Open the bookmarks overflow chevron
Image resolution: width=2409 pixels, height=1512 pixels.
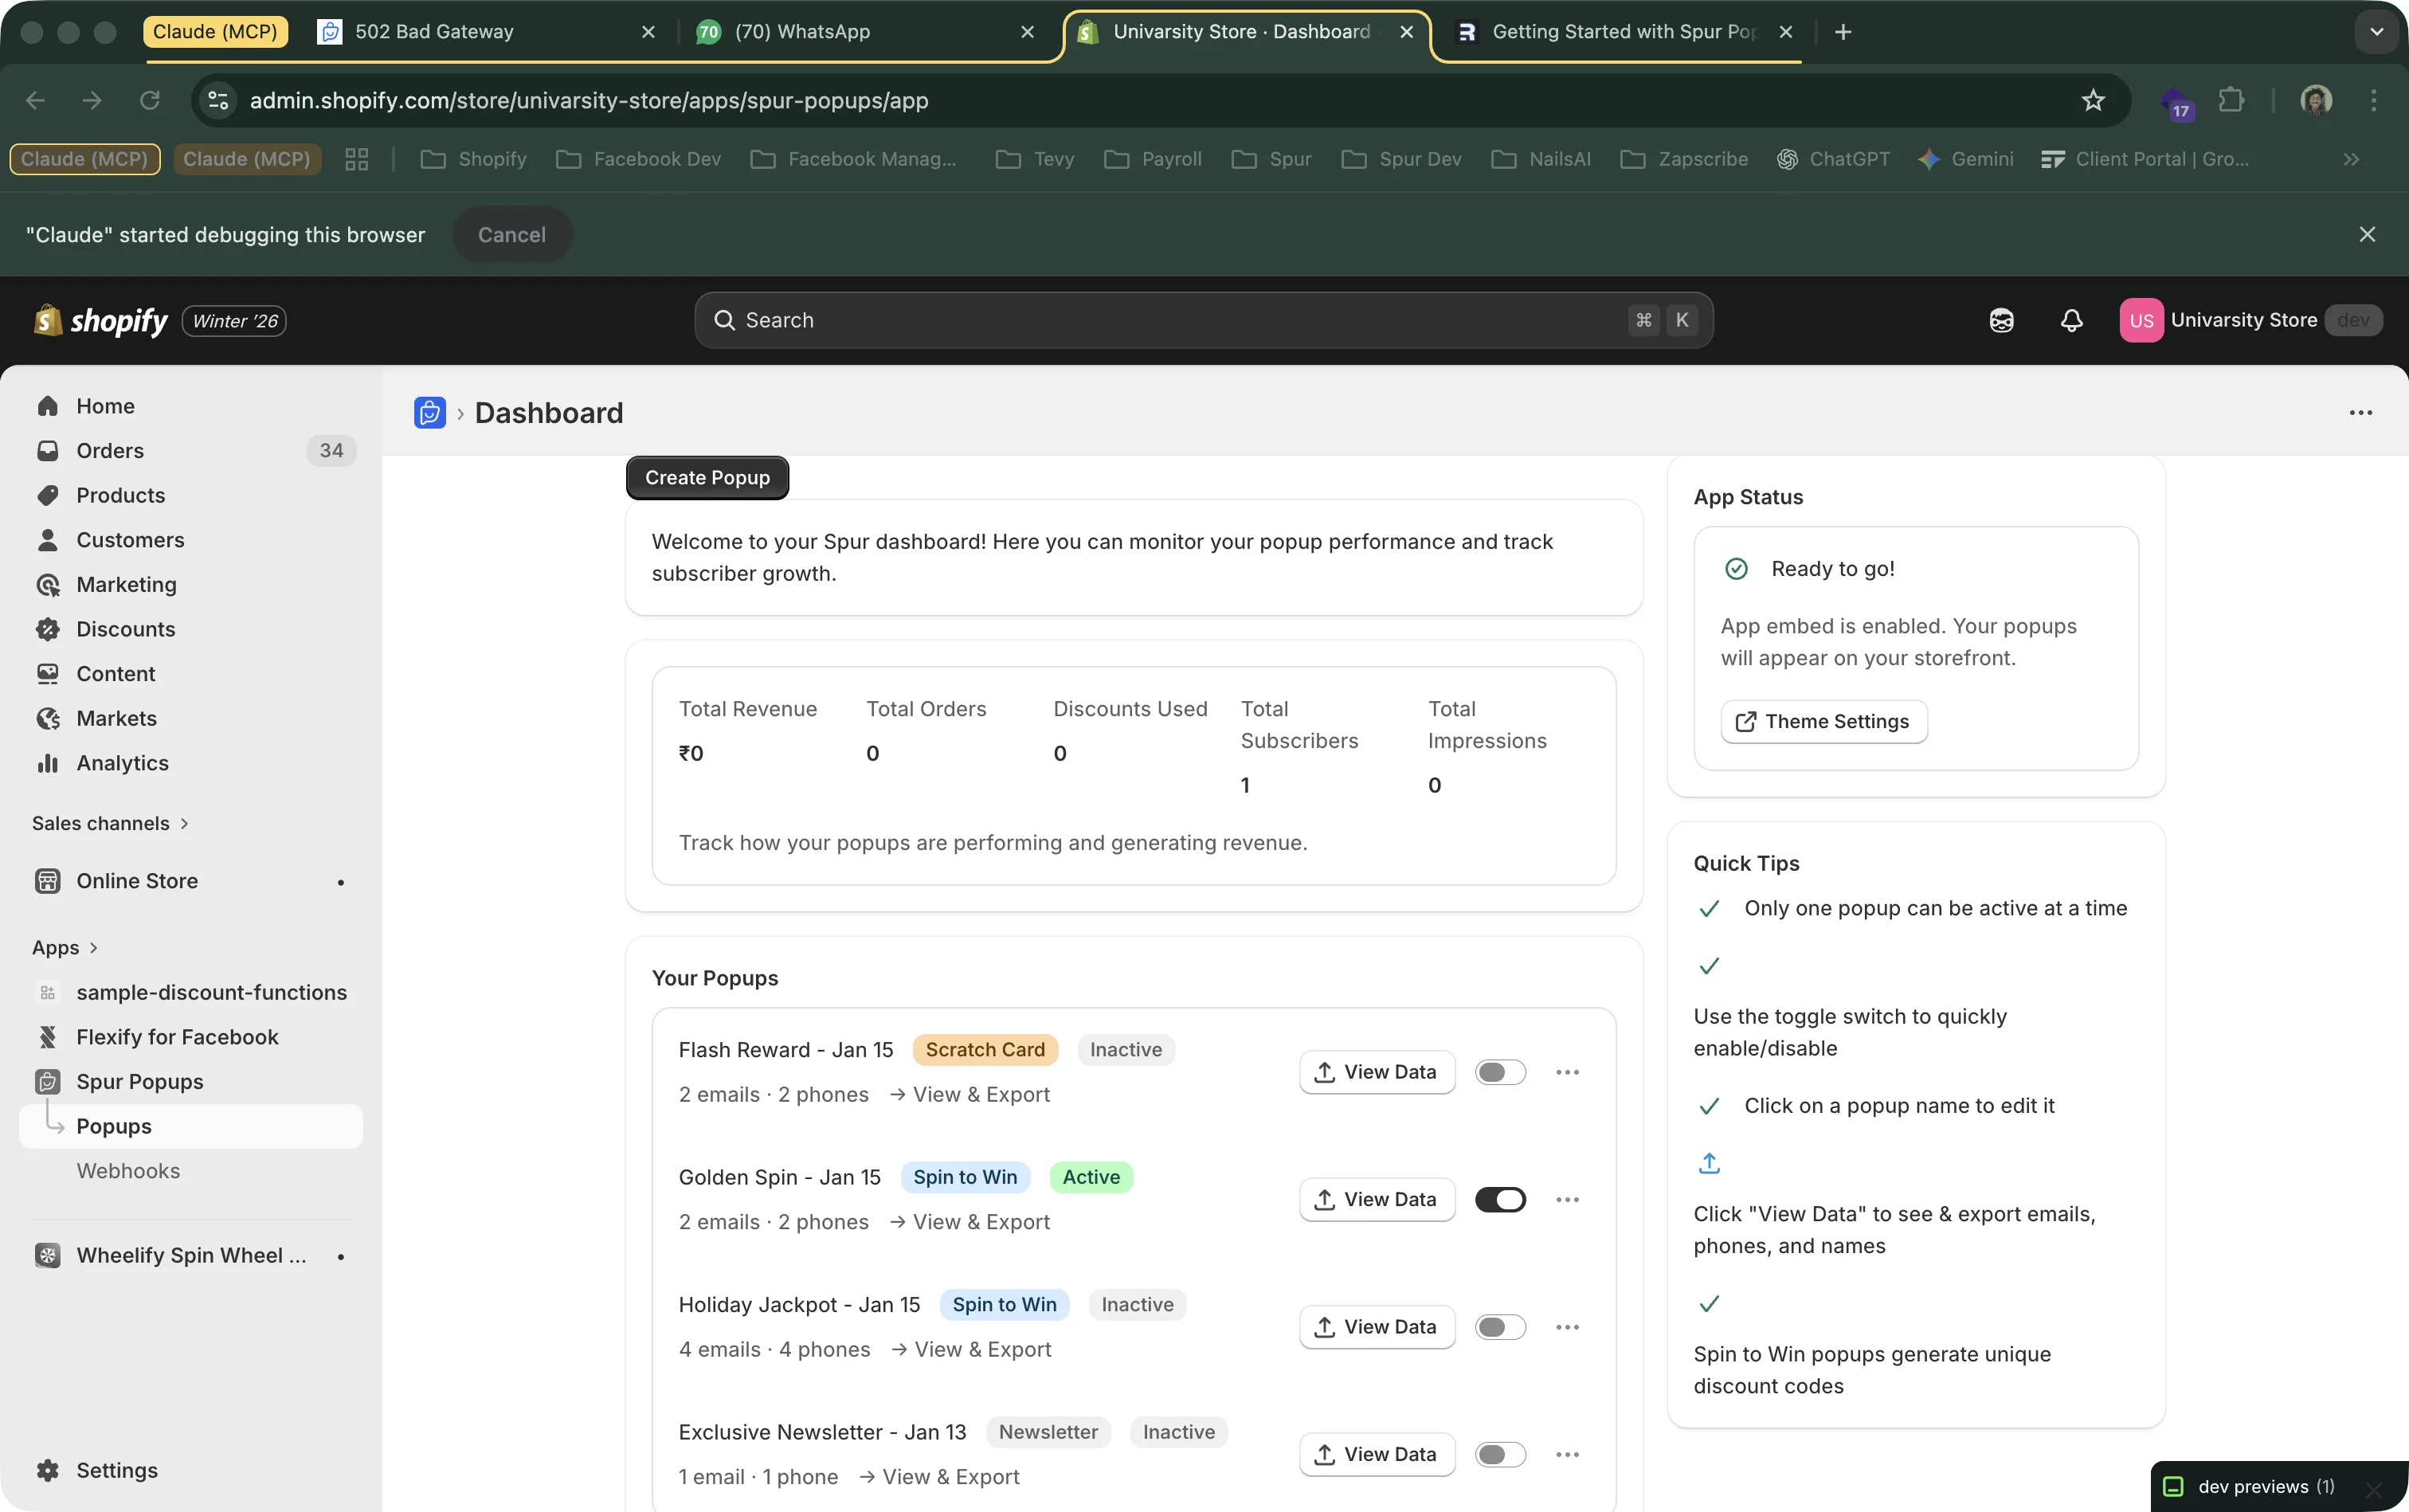(2352, 159)
